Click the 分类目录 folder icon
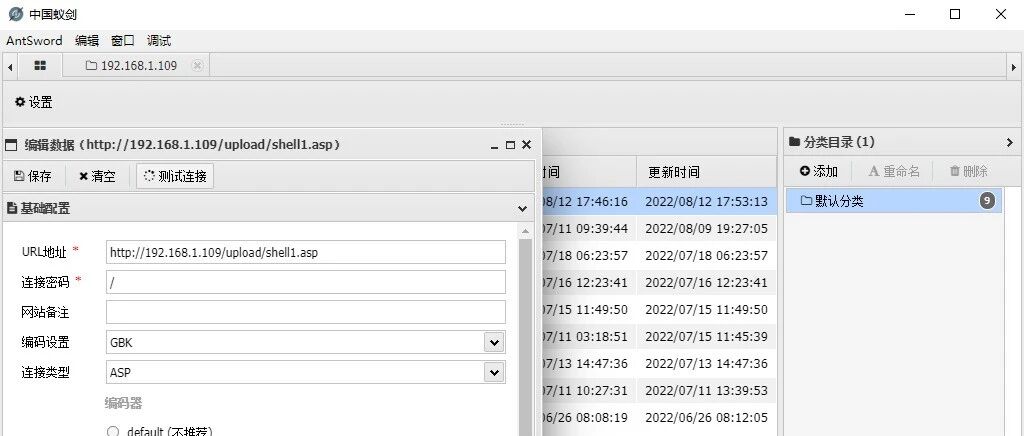This screenshot has height=436, width=1024. (x=794, y=142)
